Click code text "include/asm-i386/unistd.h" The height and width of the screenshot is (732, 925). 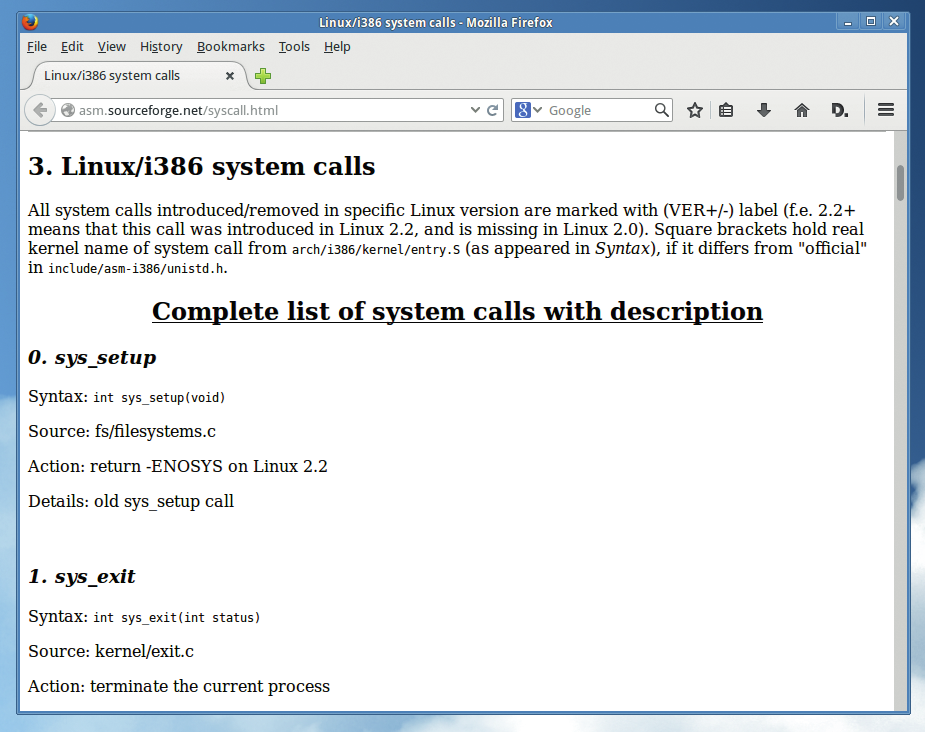click(136, 269)
